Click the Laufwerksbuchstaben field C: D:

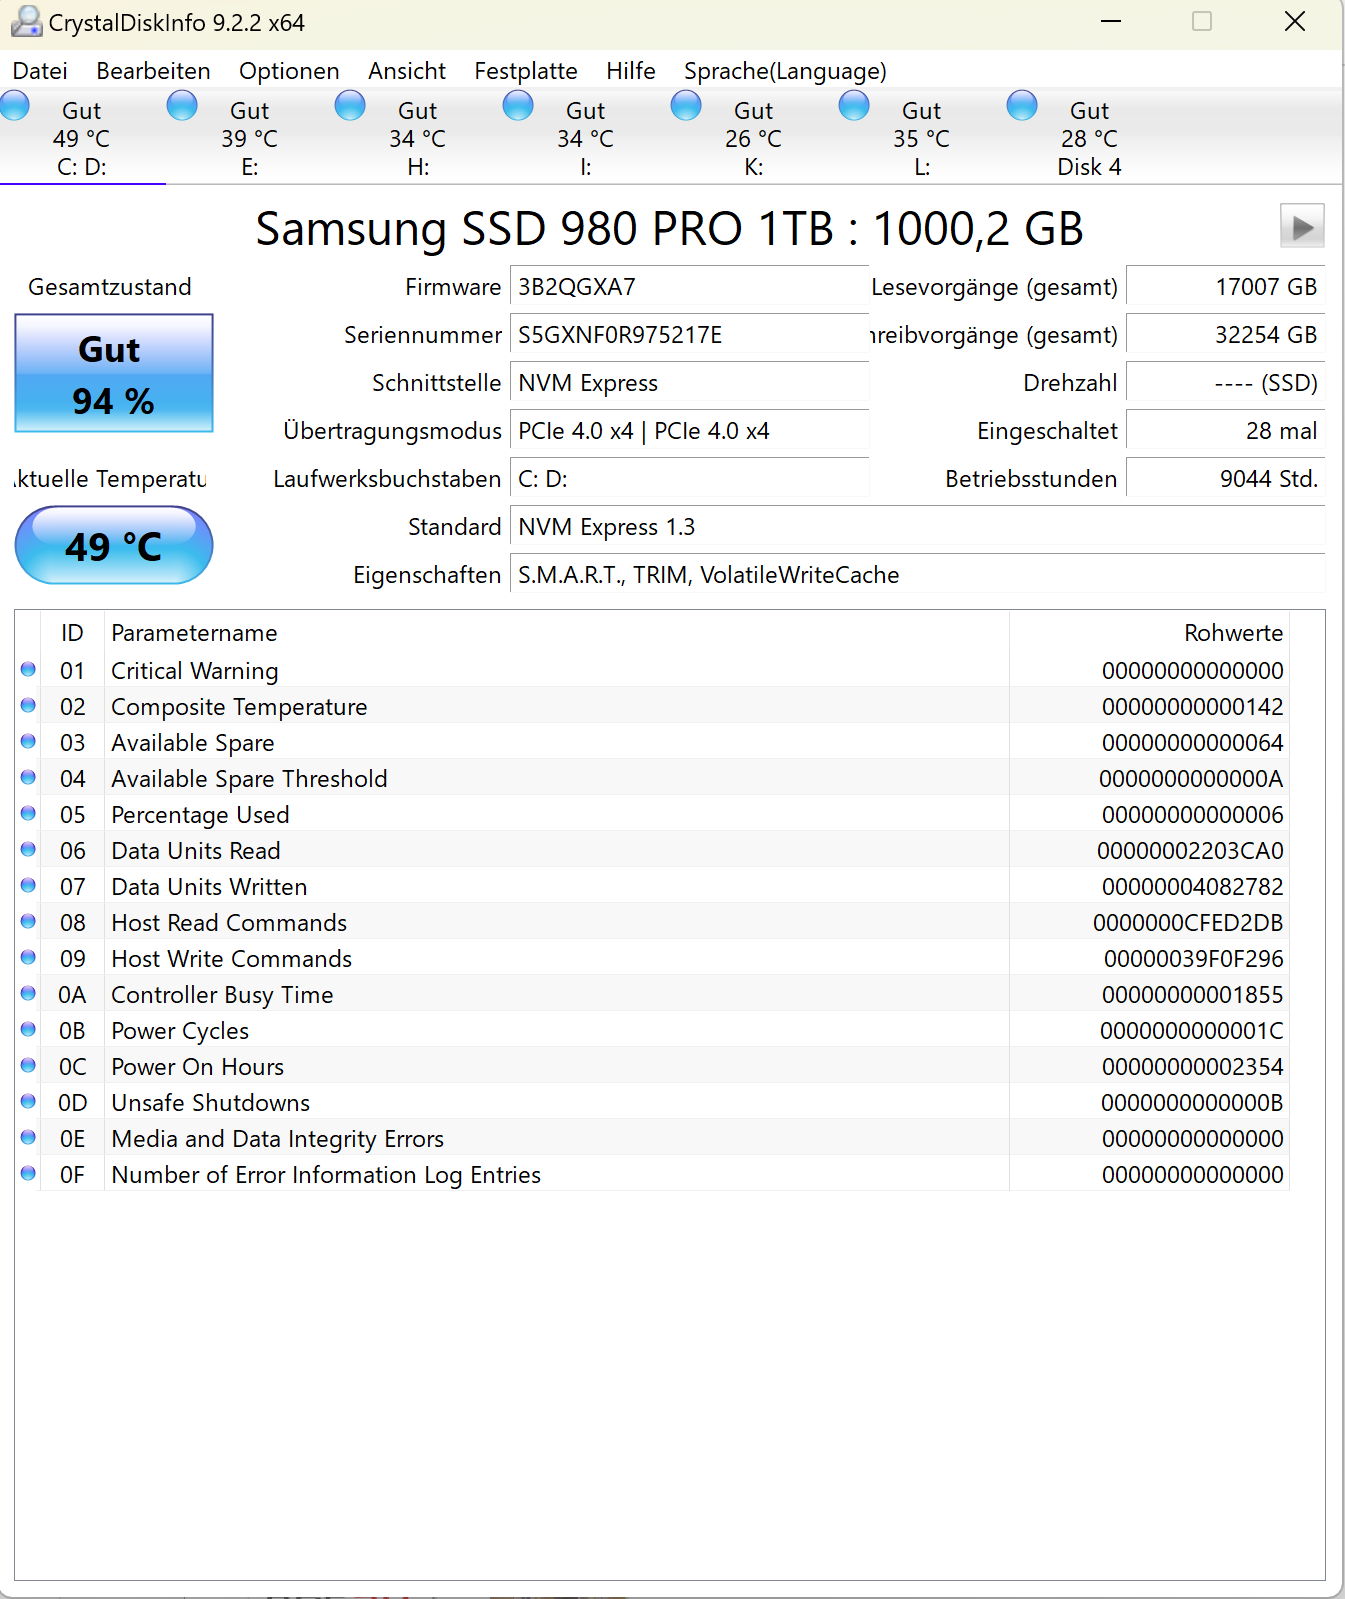click(689, 479)
